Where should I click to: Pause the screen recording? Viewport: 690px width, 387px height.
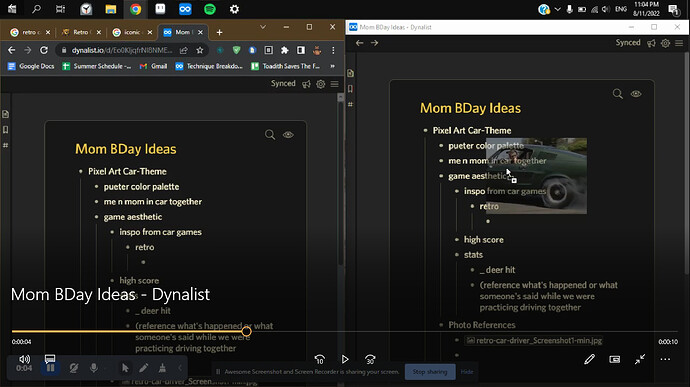[51, 368]
